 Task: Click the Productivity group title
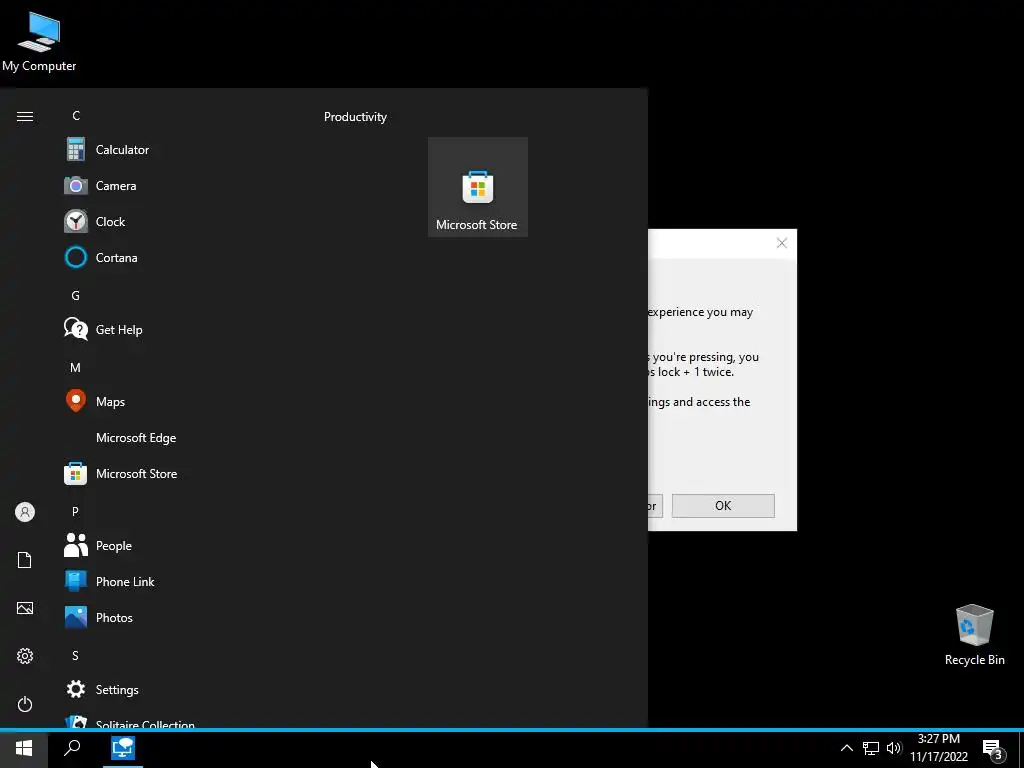point(355,117)
